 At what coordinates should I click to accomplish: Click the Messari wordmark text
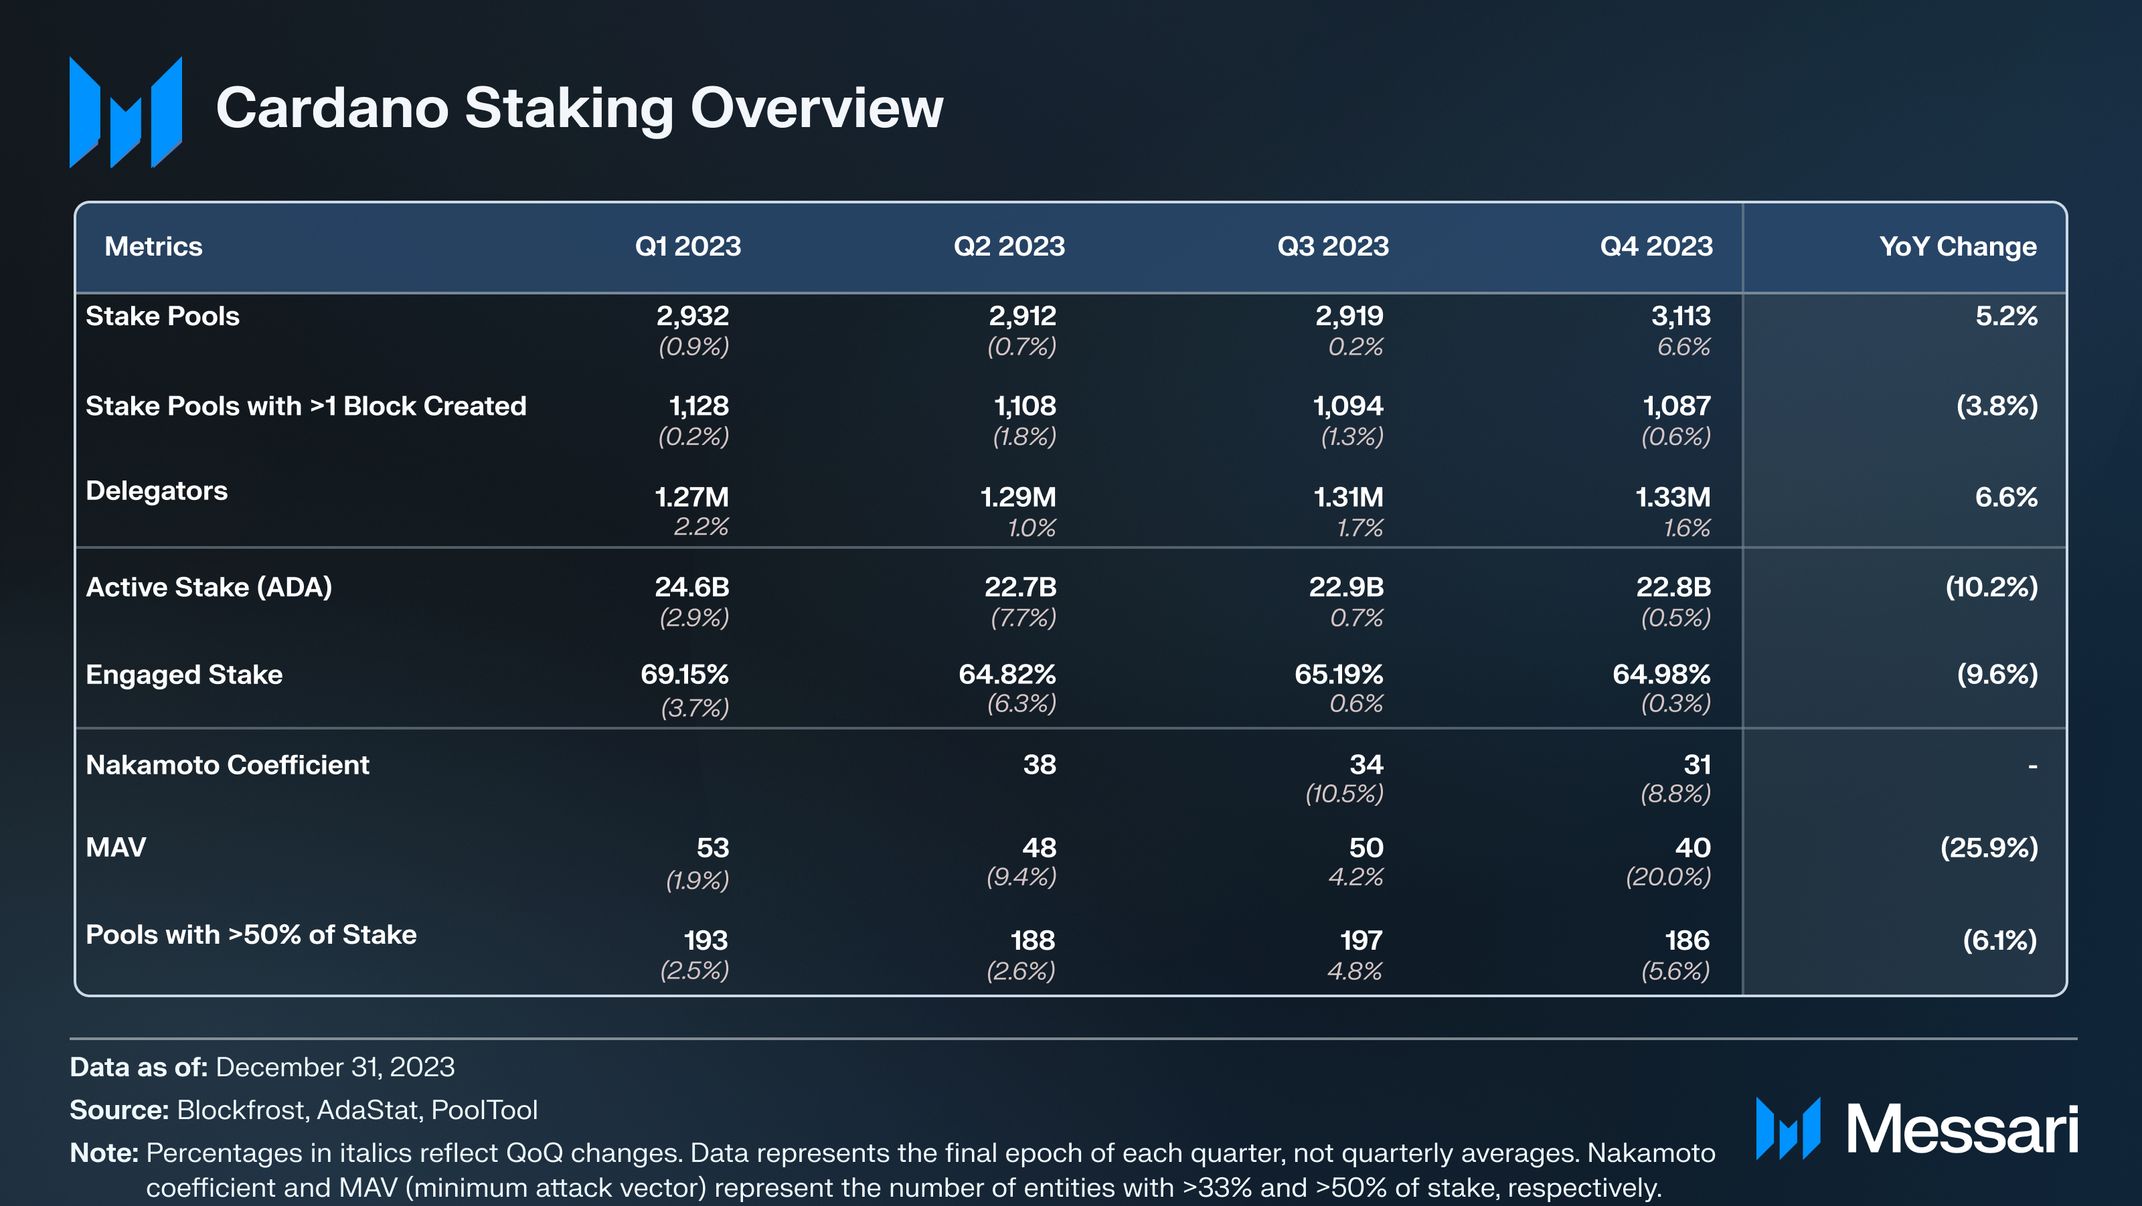(1962, 1131)
